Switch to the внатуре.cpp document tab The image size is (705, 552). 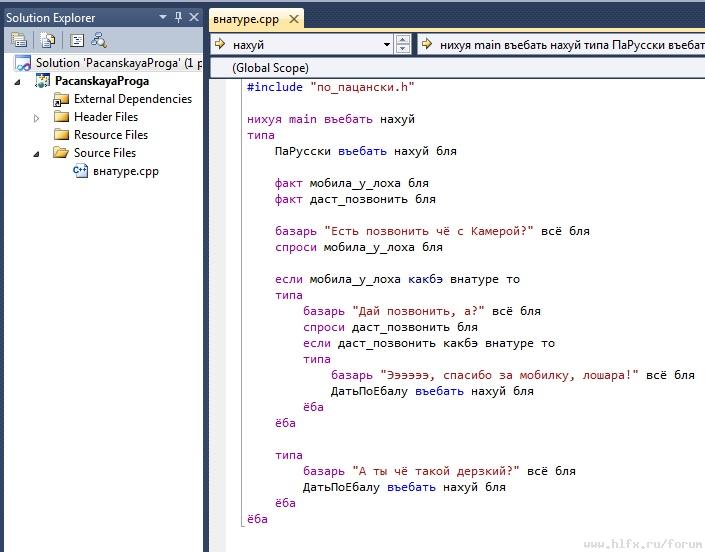point(248,19)
